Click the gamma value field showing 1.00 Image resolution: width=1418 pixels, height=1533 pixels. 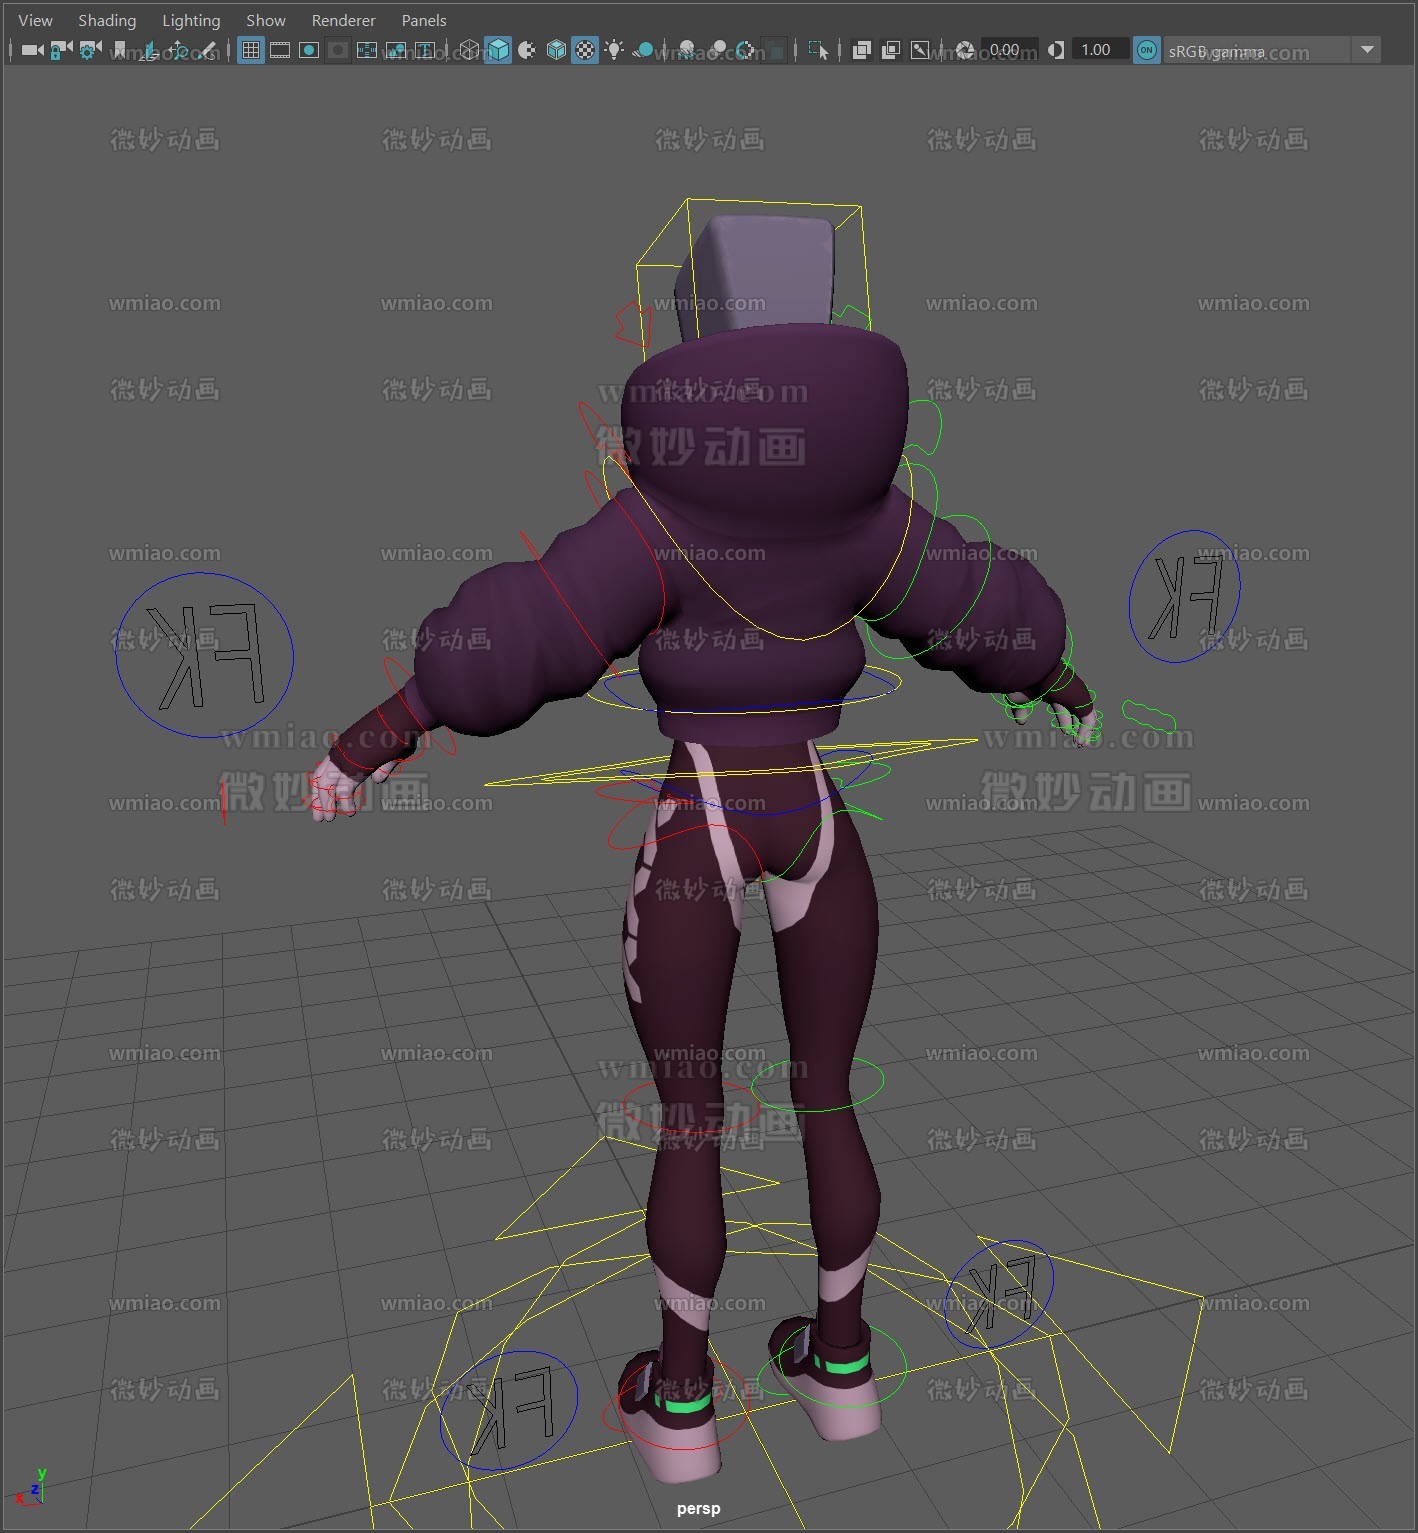pos(1096,50)
